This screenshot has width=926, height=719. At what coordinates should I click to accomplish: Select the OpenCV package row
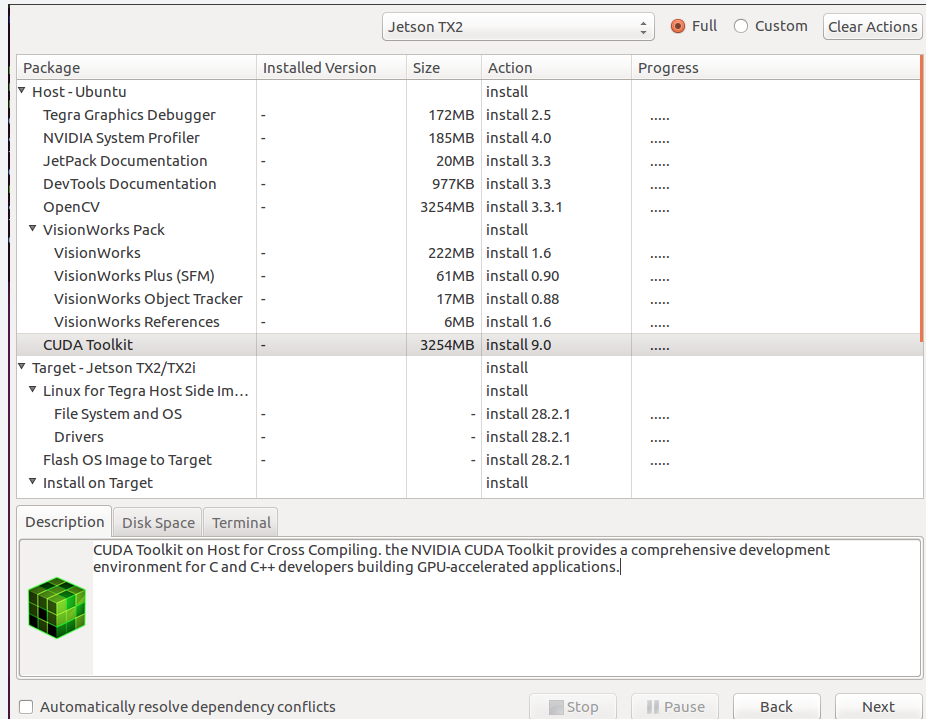coord(469,207)
